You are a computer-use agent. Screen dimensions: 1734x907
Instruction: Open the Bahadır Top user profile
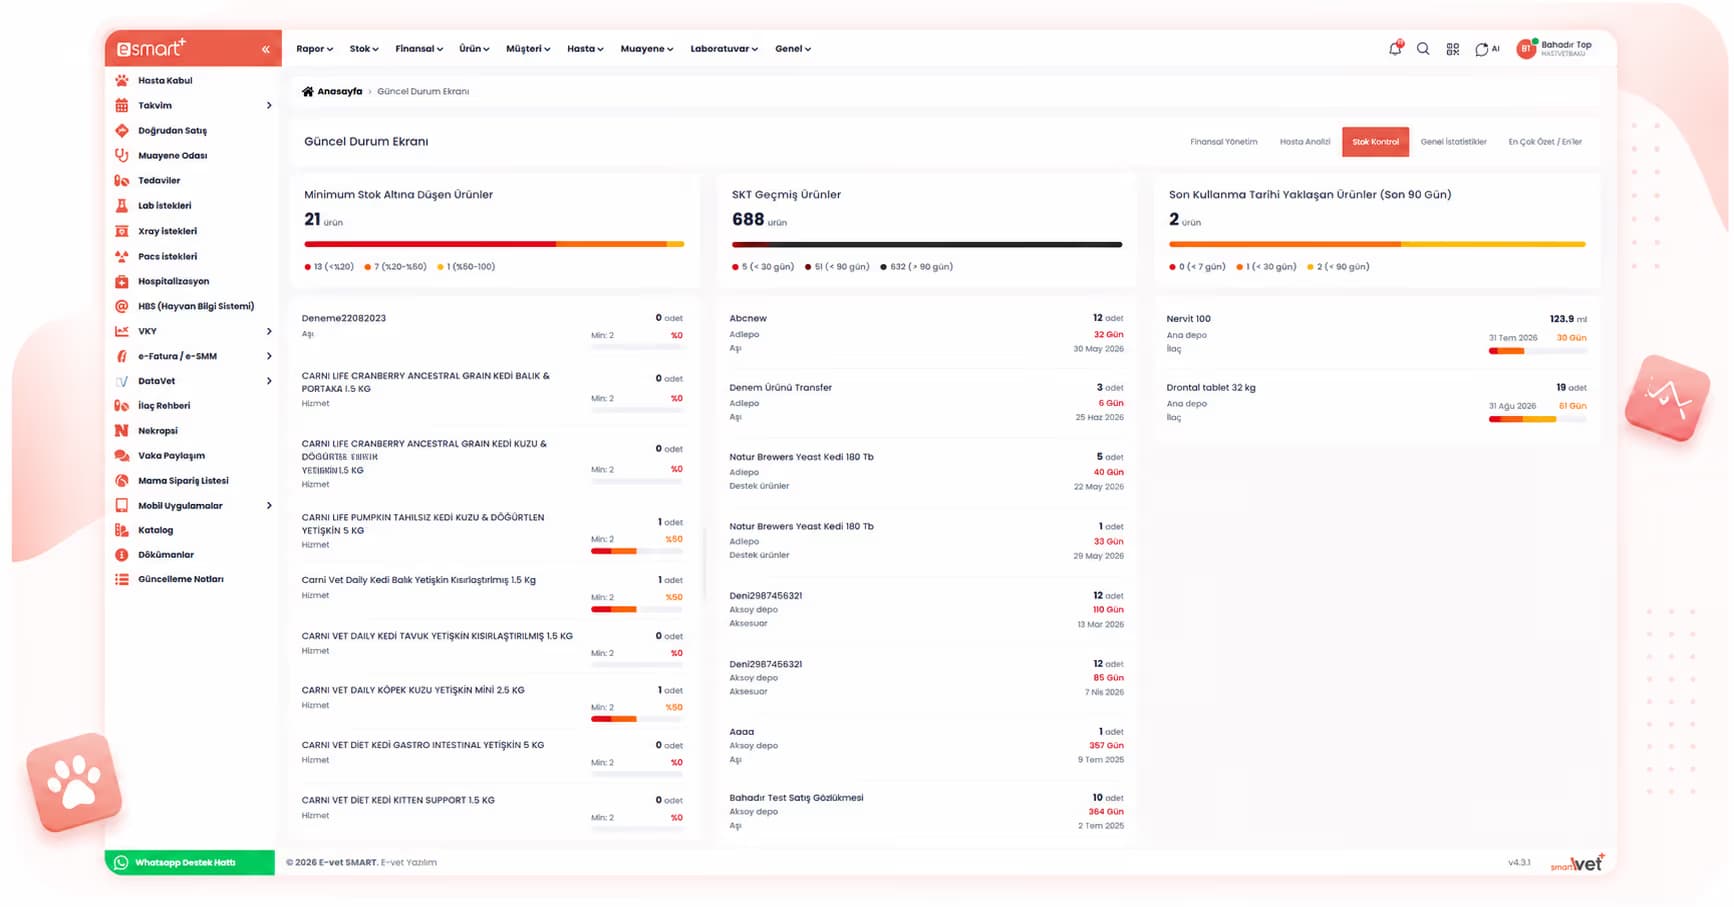click(1555, 48)
